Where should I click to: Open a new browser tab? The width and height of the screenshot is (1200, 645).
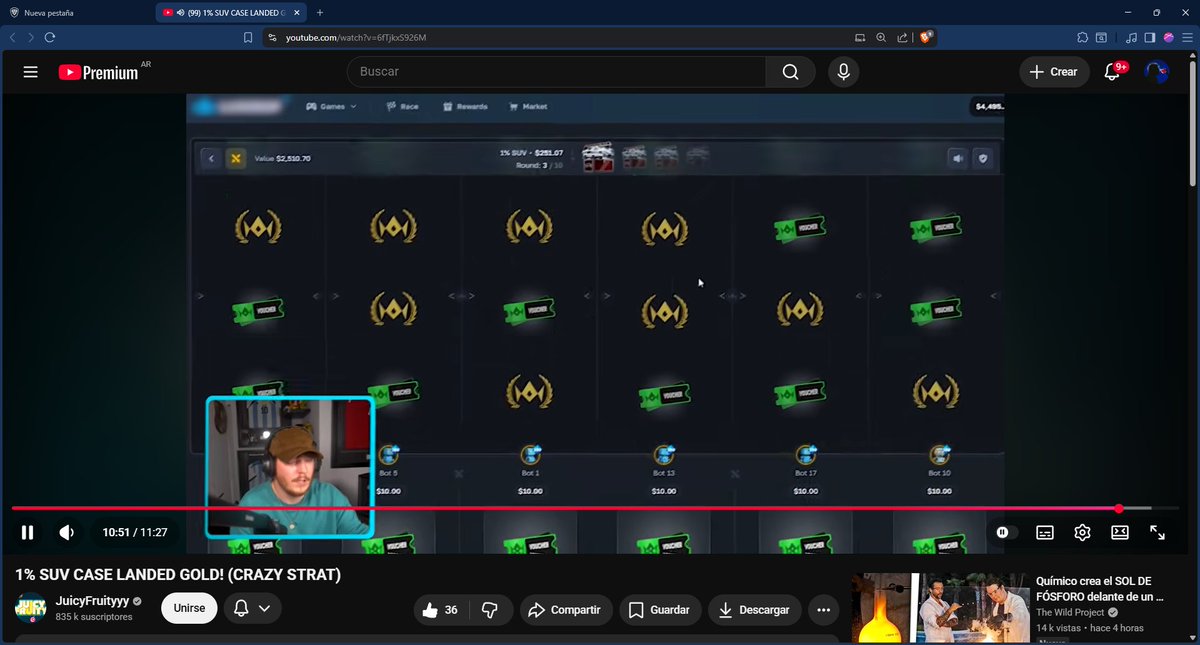tap(320, 13)
